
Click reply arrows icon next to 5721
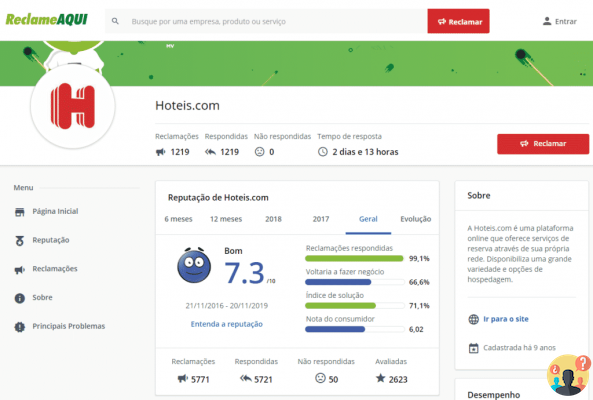(246, 378)
